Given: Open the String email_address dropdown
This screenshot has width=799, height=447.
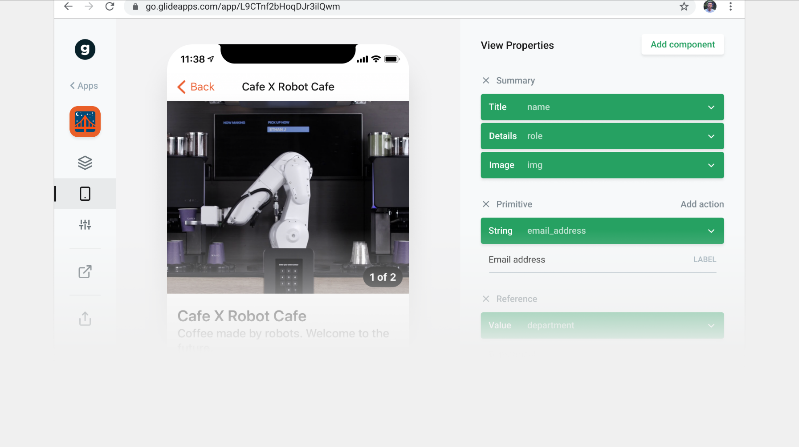Looking at the screenshot, I should (x=602, y=231).
